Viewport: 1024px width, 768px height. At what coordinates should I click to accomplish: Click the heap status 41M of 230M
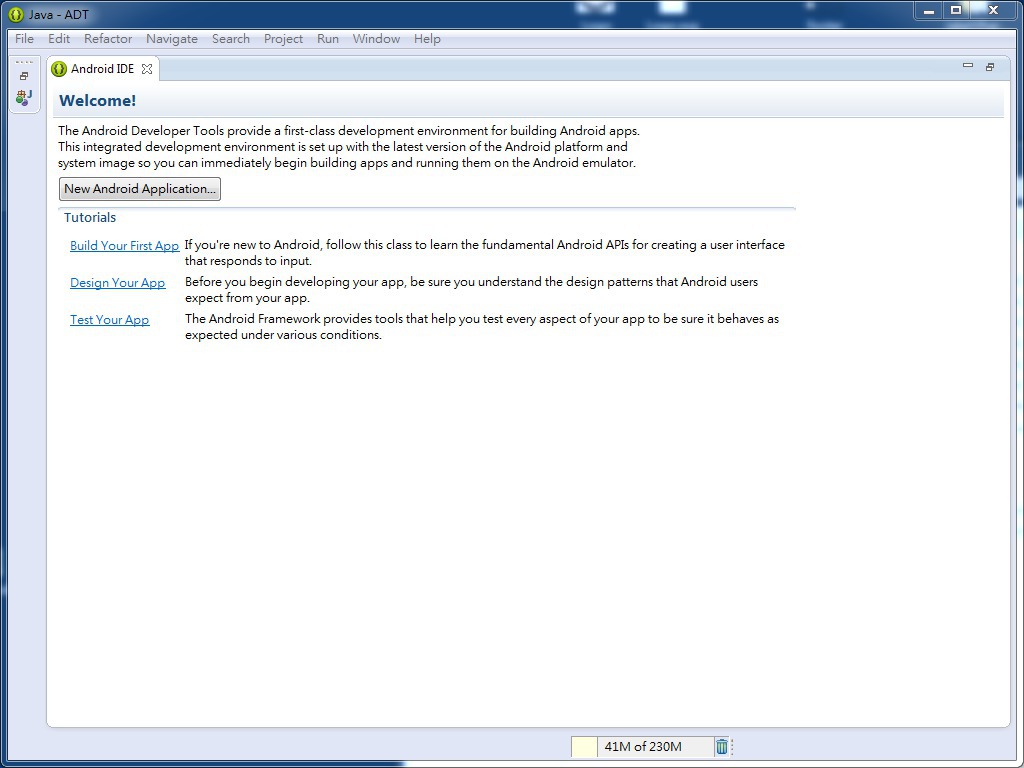[643, 746]
